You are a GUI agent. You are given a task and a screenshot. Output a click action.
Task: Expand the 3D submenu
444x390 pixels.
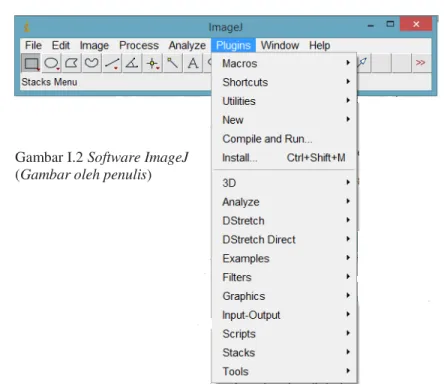click(285, 183)
